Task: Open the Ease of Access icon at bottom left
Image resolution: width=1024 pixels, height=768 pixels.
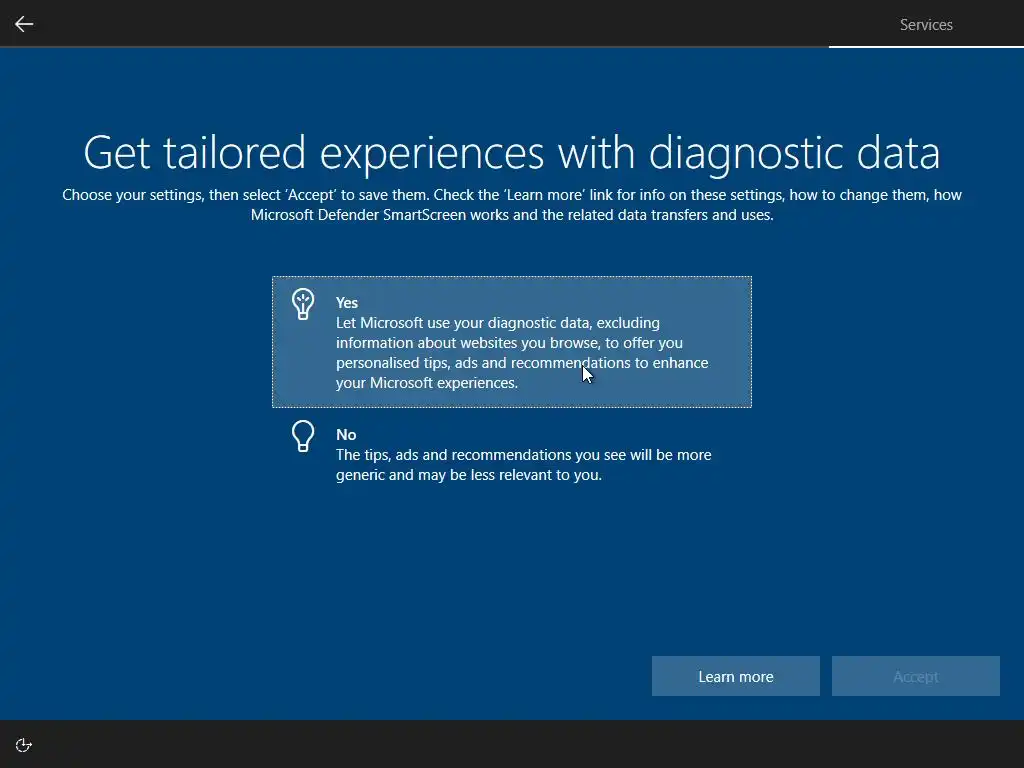Action: tap(24, 745)
